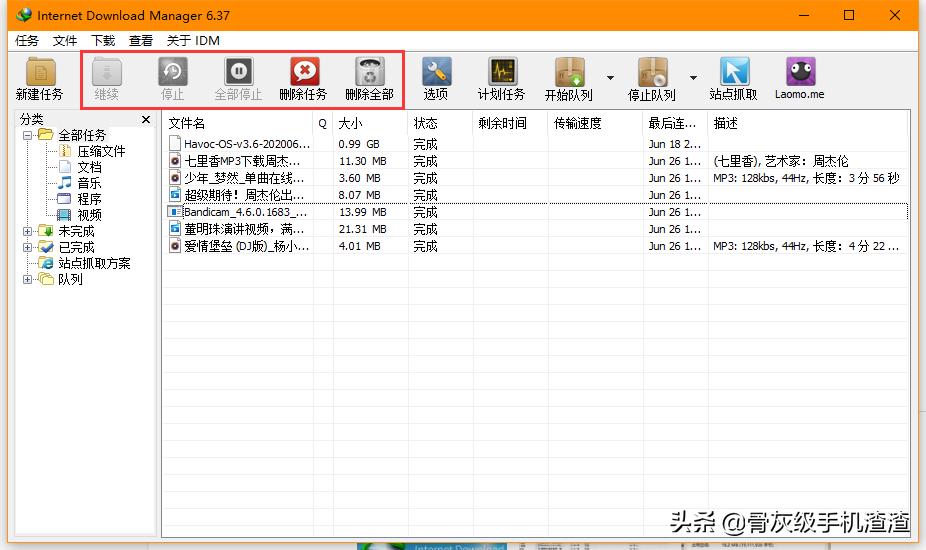This screenshot has width=926, height=550.
Task: Open 选项 options tools icon
Action: 436,72
